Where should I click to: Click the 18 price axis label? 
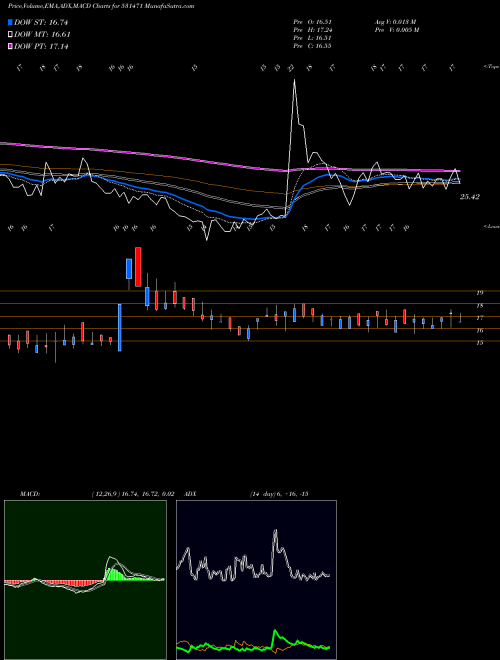pos(479,306)
